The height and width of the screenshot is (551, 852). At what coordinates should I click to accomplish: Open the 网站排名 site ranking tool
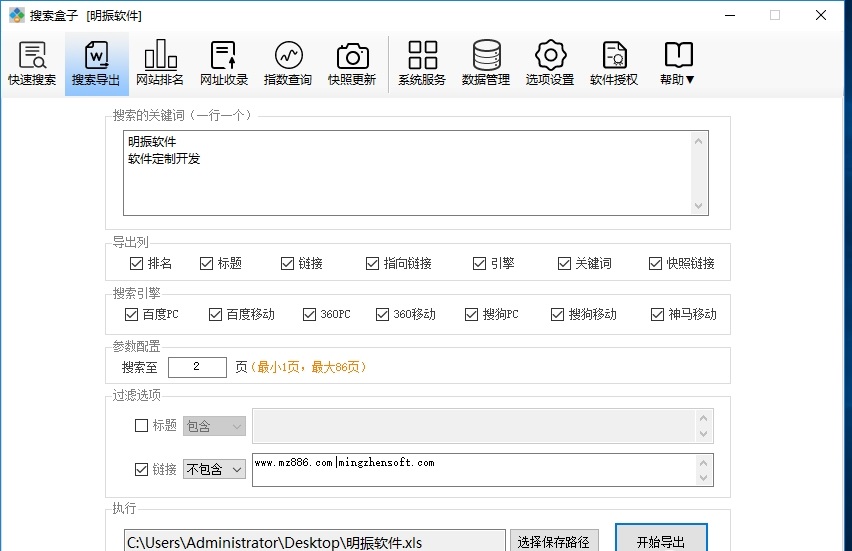(160, 64)
